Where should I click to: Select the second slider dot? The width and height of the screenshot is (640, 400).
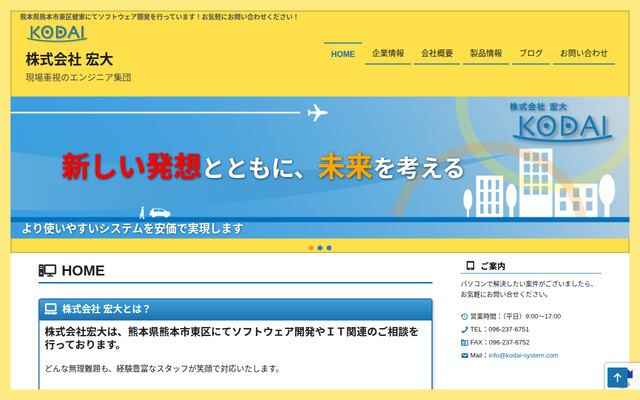[320, 248]
